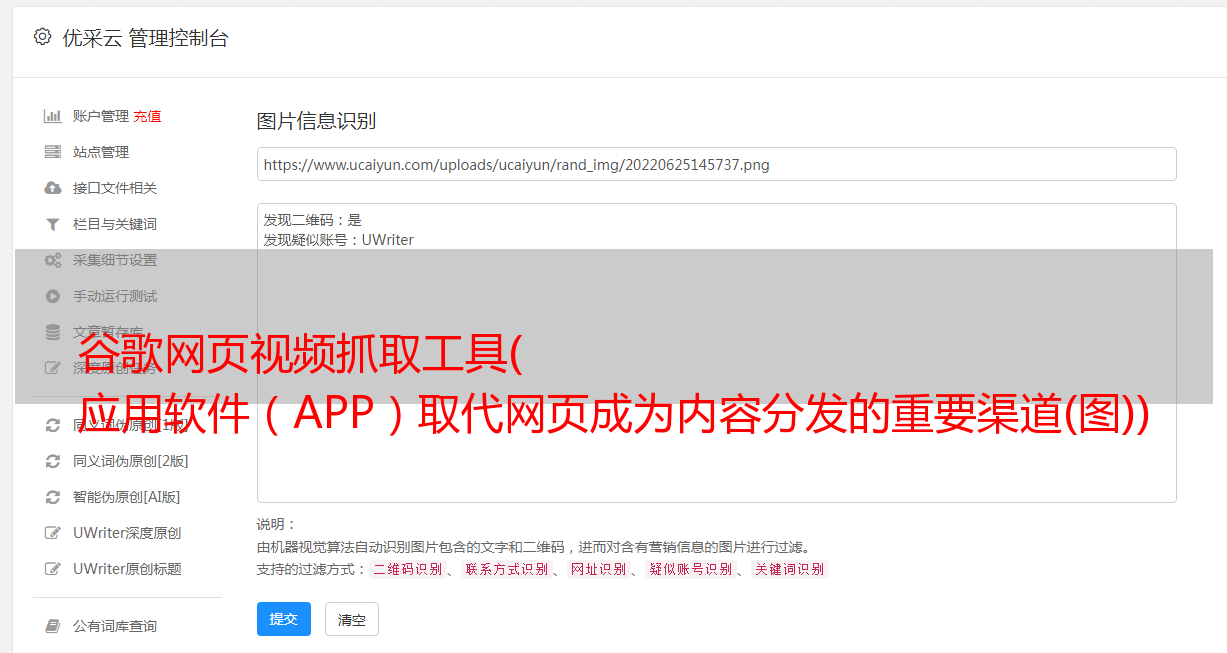The height and width of the screenshot is (653, 1227).
Task: Click the 联系方式识别 tag
Action: coord(506,569)
